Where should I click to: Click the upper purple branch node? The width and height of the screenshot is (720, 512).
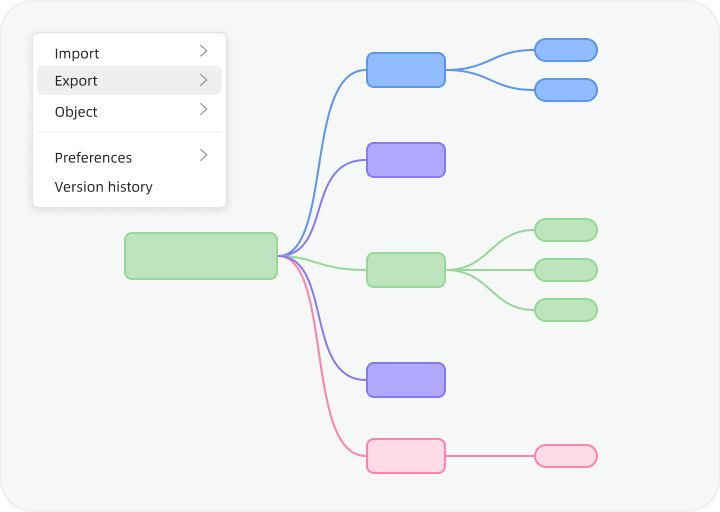[405, 160]
